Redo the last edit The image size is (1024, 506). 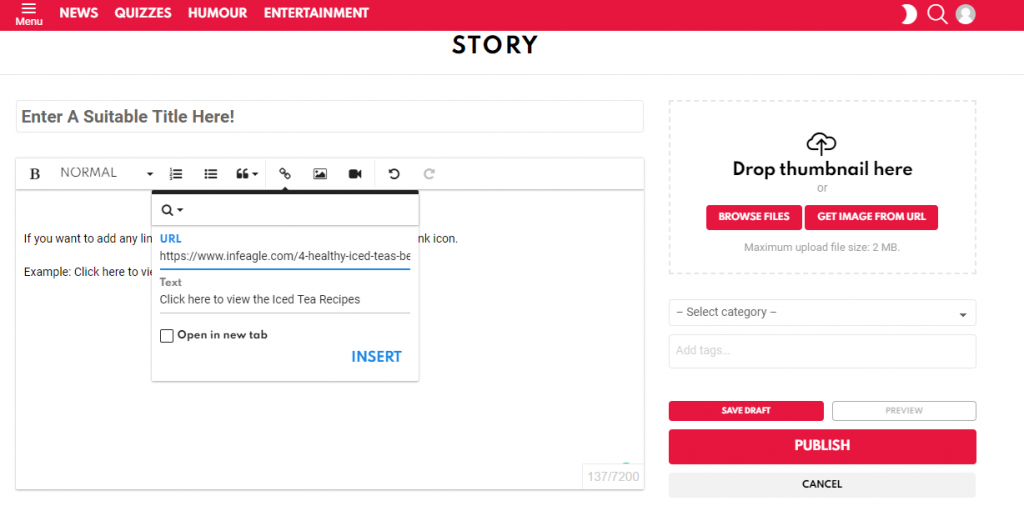pos(429,174)
